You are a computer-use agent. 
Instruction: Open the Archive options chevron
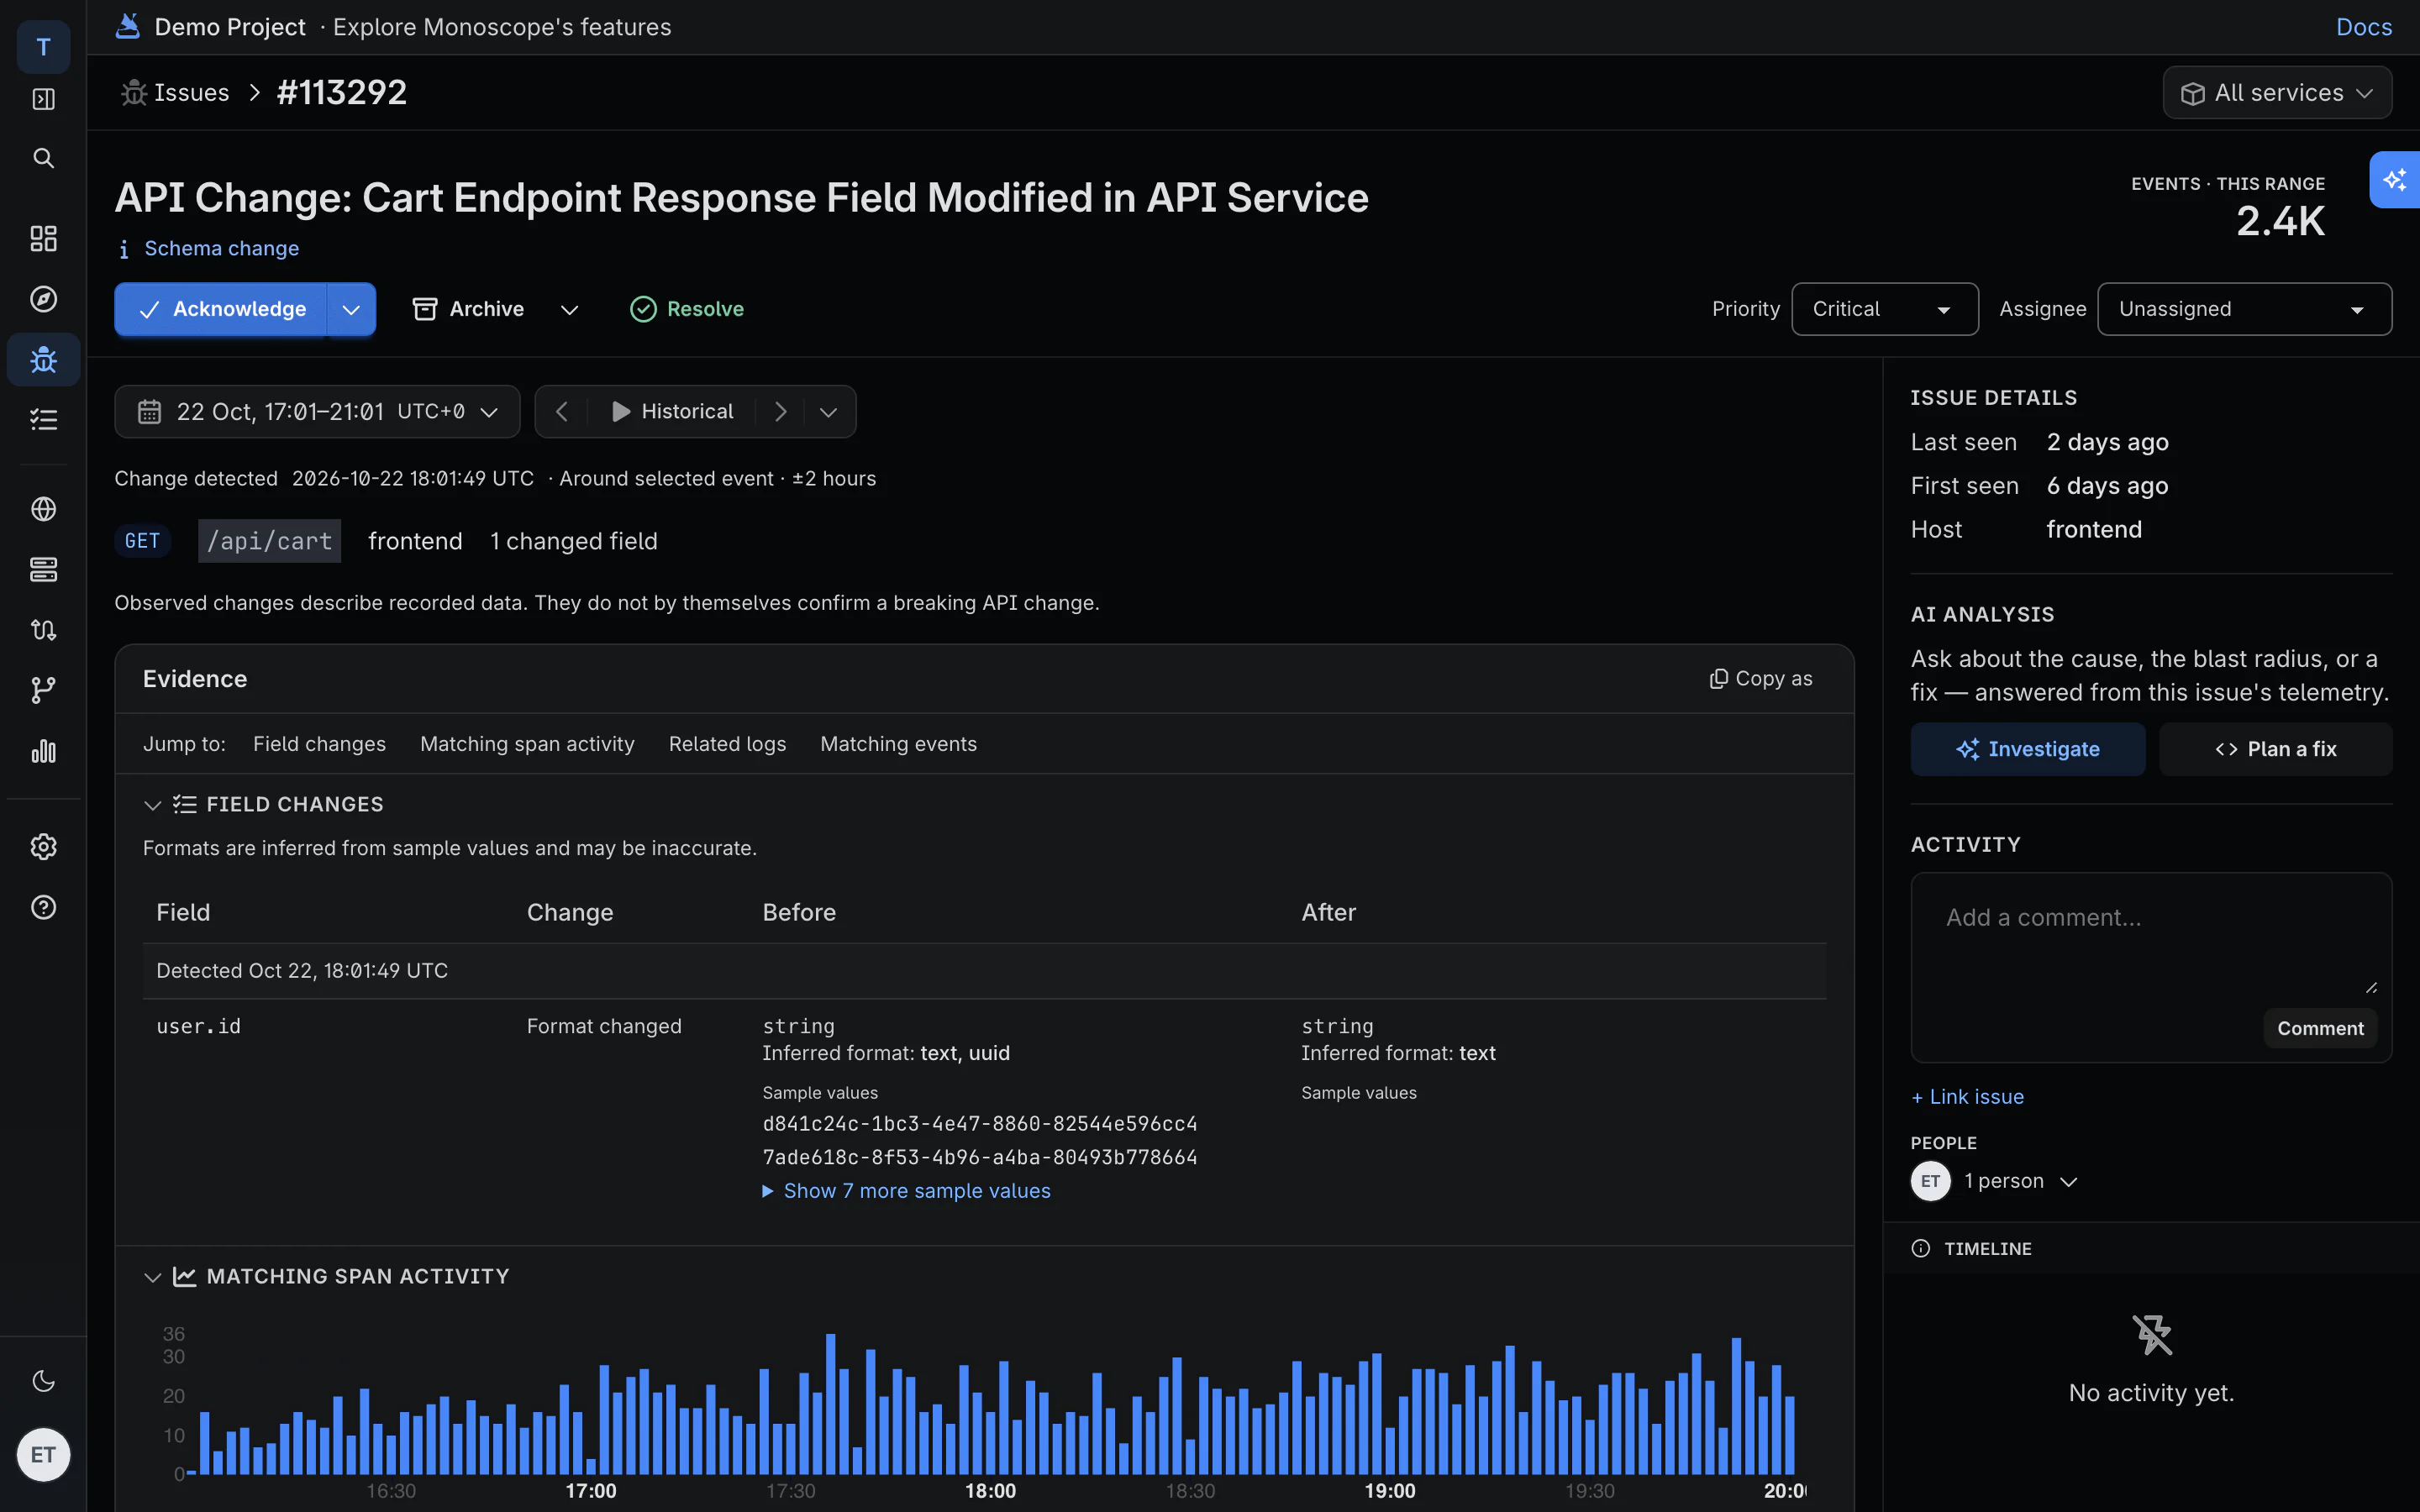(x=570, y=310)
